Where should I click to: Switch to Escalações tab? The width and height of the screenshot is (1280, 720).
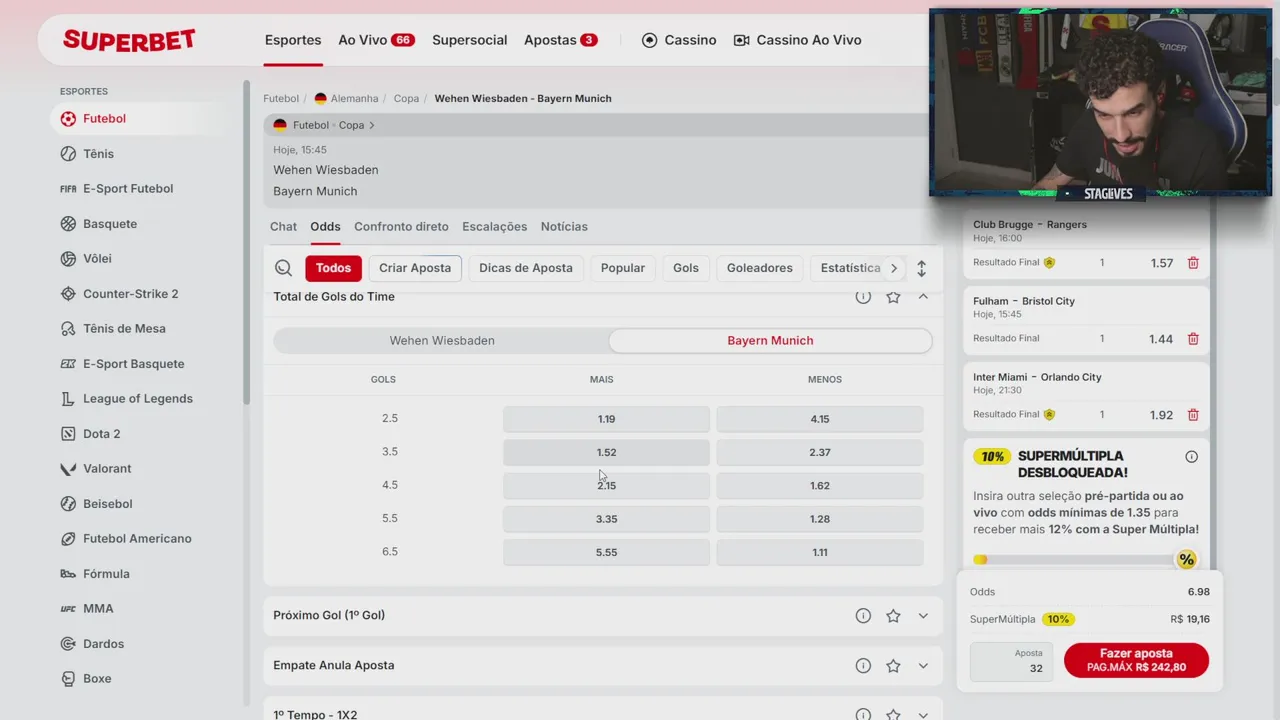(494, 227)
